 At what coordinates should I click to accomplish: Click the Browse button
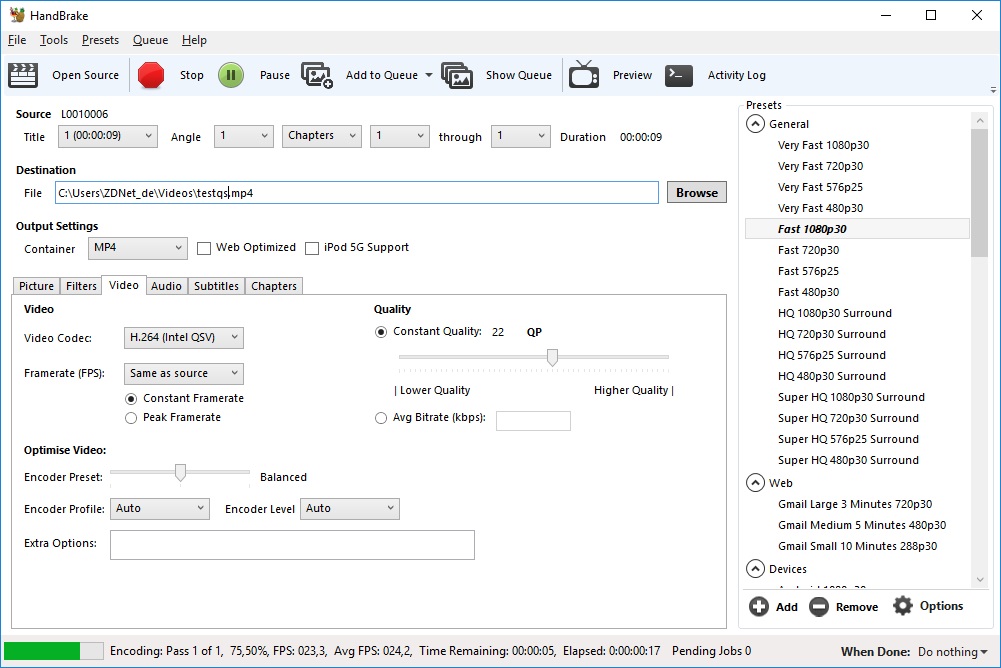point(696,193)
